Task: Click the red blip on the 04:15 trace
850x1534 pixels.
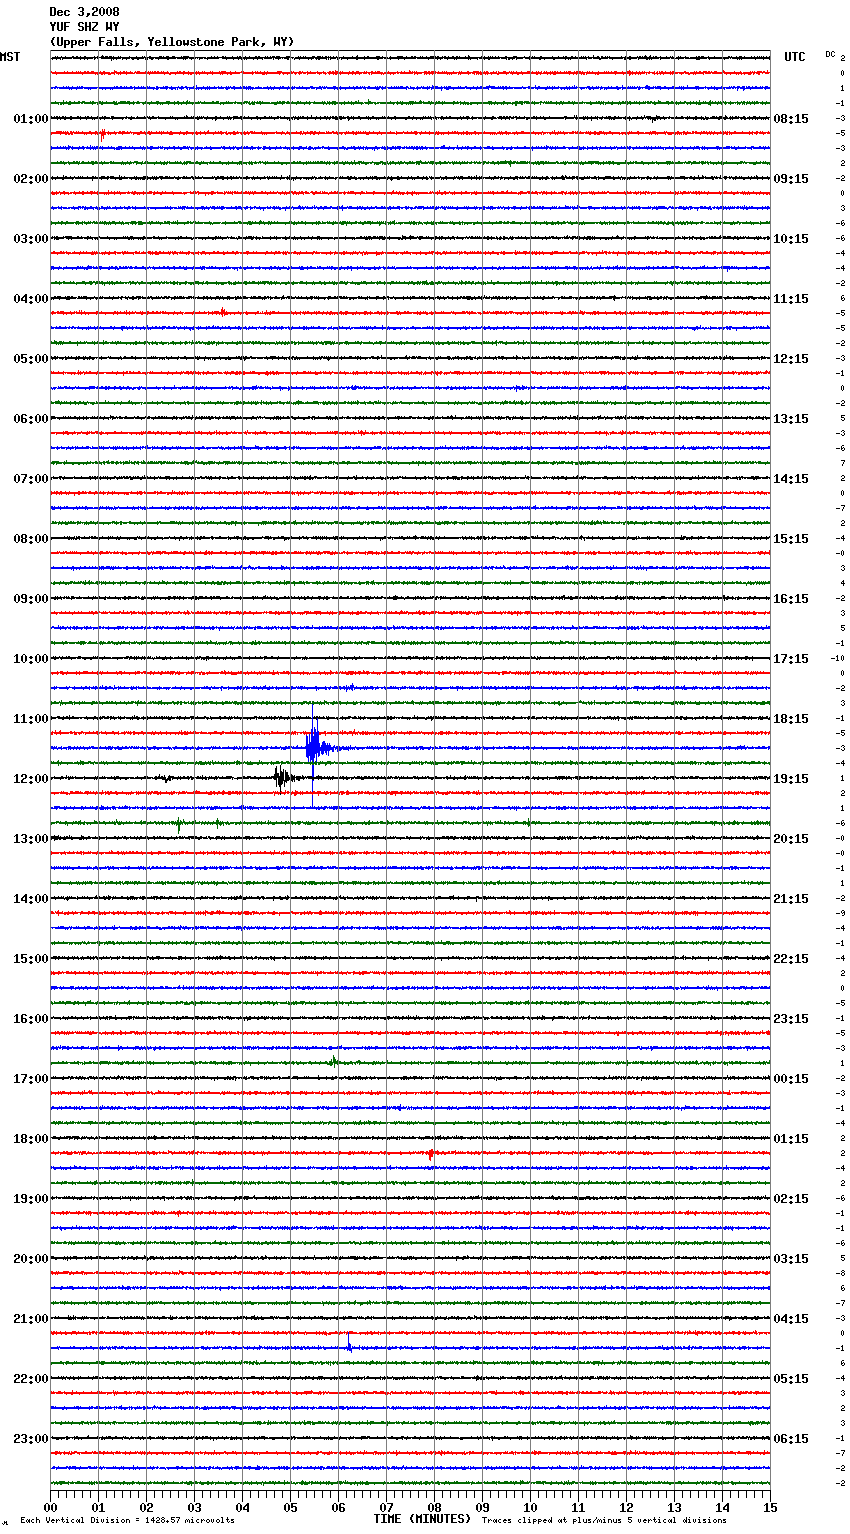Action: tap(223, 313)
